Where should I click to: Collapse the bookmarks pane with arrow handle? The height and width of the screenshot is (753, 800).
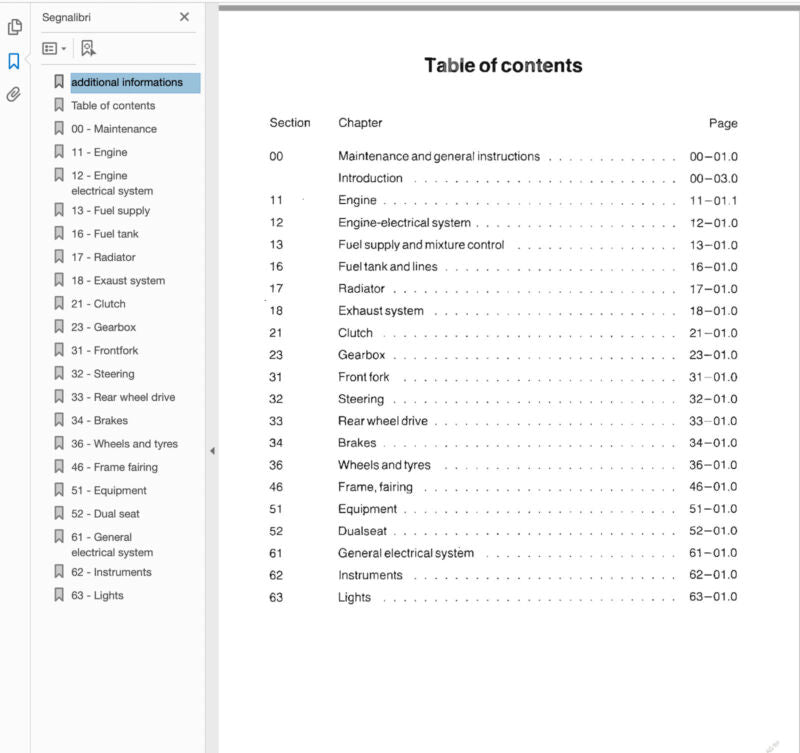pyautogui.click(x=212, y=451)
